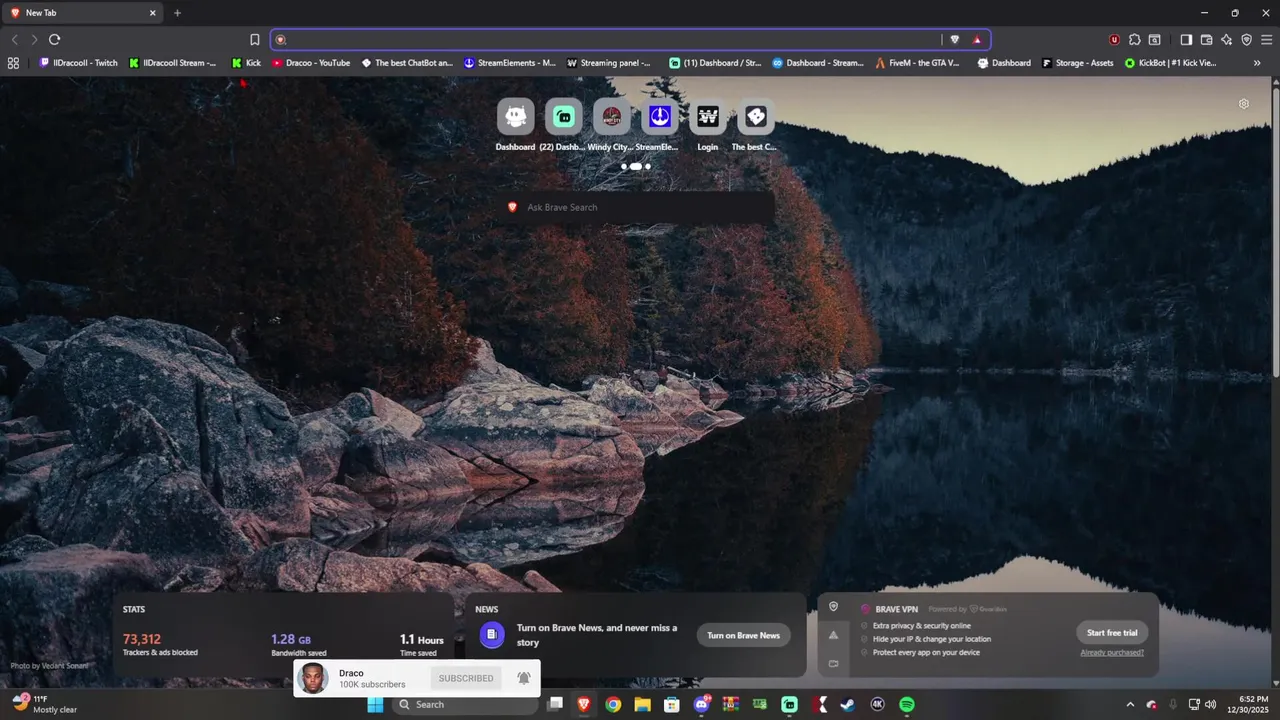This screenshot has height=720, width=1280.
Task: Open the Storage - Assets bookmark
Action: coord(1078,62)
